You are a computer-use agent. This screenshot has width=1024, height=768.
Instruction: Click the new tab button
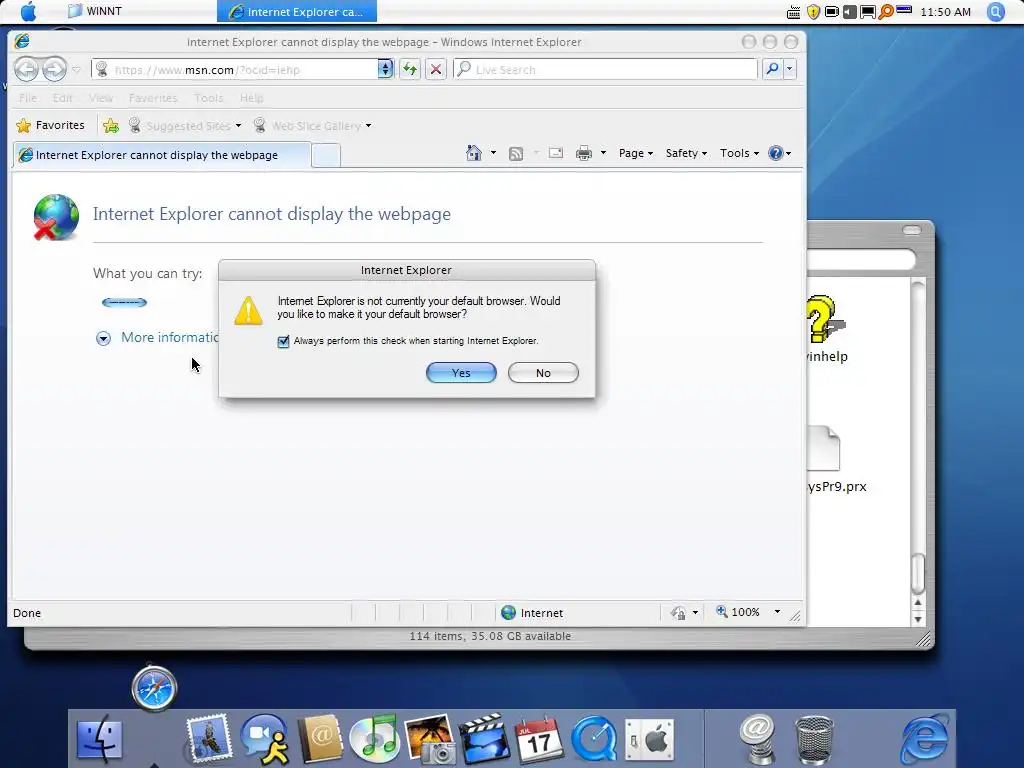pyautogui.click(x=326, y=155)
